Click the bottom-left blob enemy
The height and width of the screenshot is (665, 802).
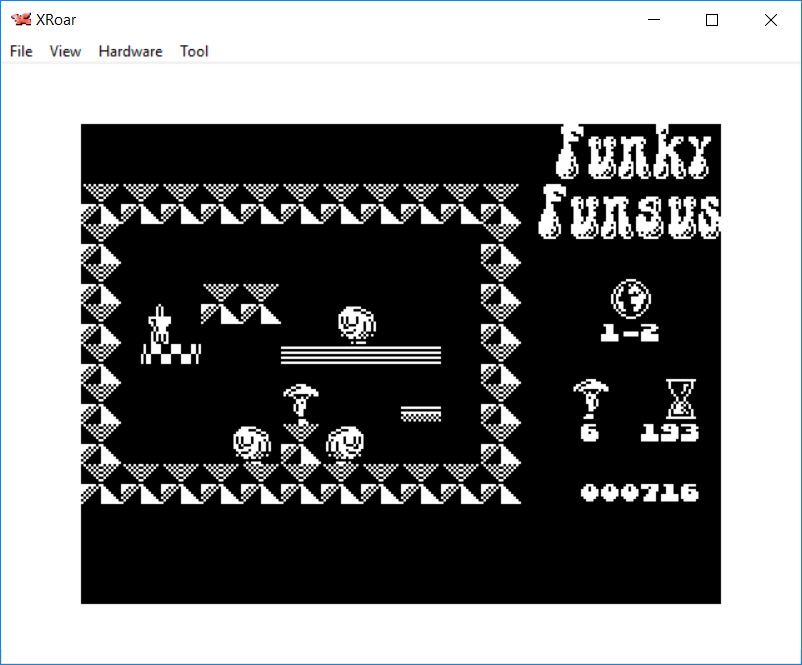tap(251, 441)
